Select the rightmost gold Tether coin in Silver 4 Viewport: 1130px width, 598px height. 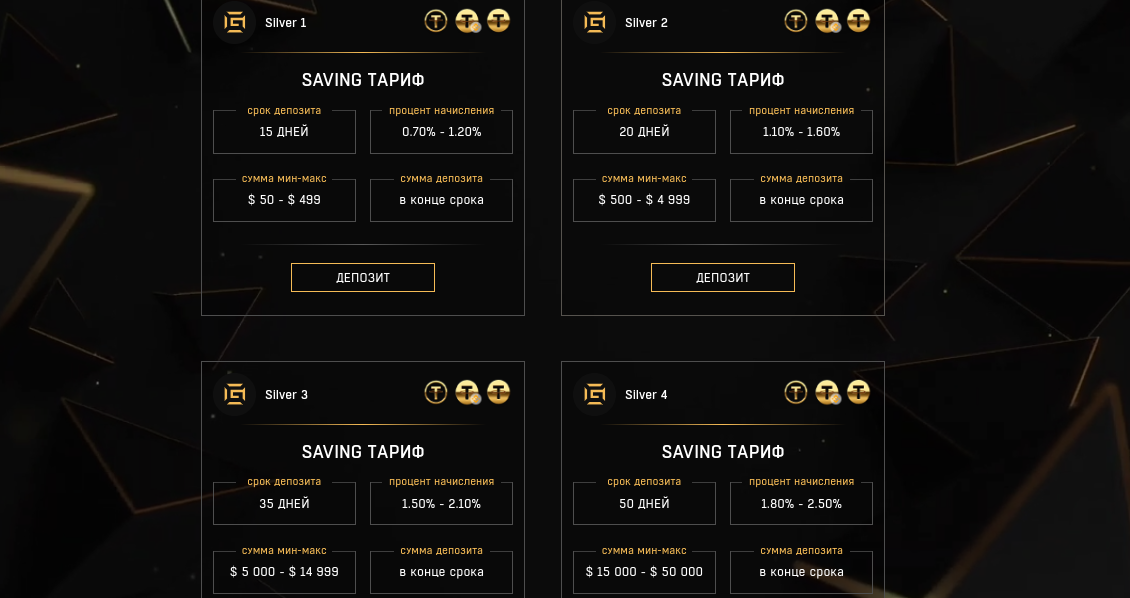[x=858, y=393]
